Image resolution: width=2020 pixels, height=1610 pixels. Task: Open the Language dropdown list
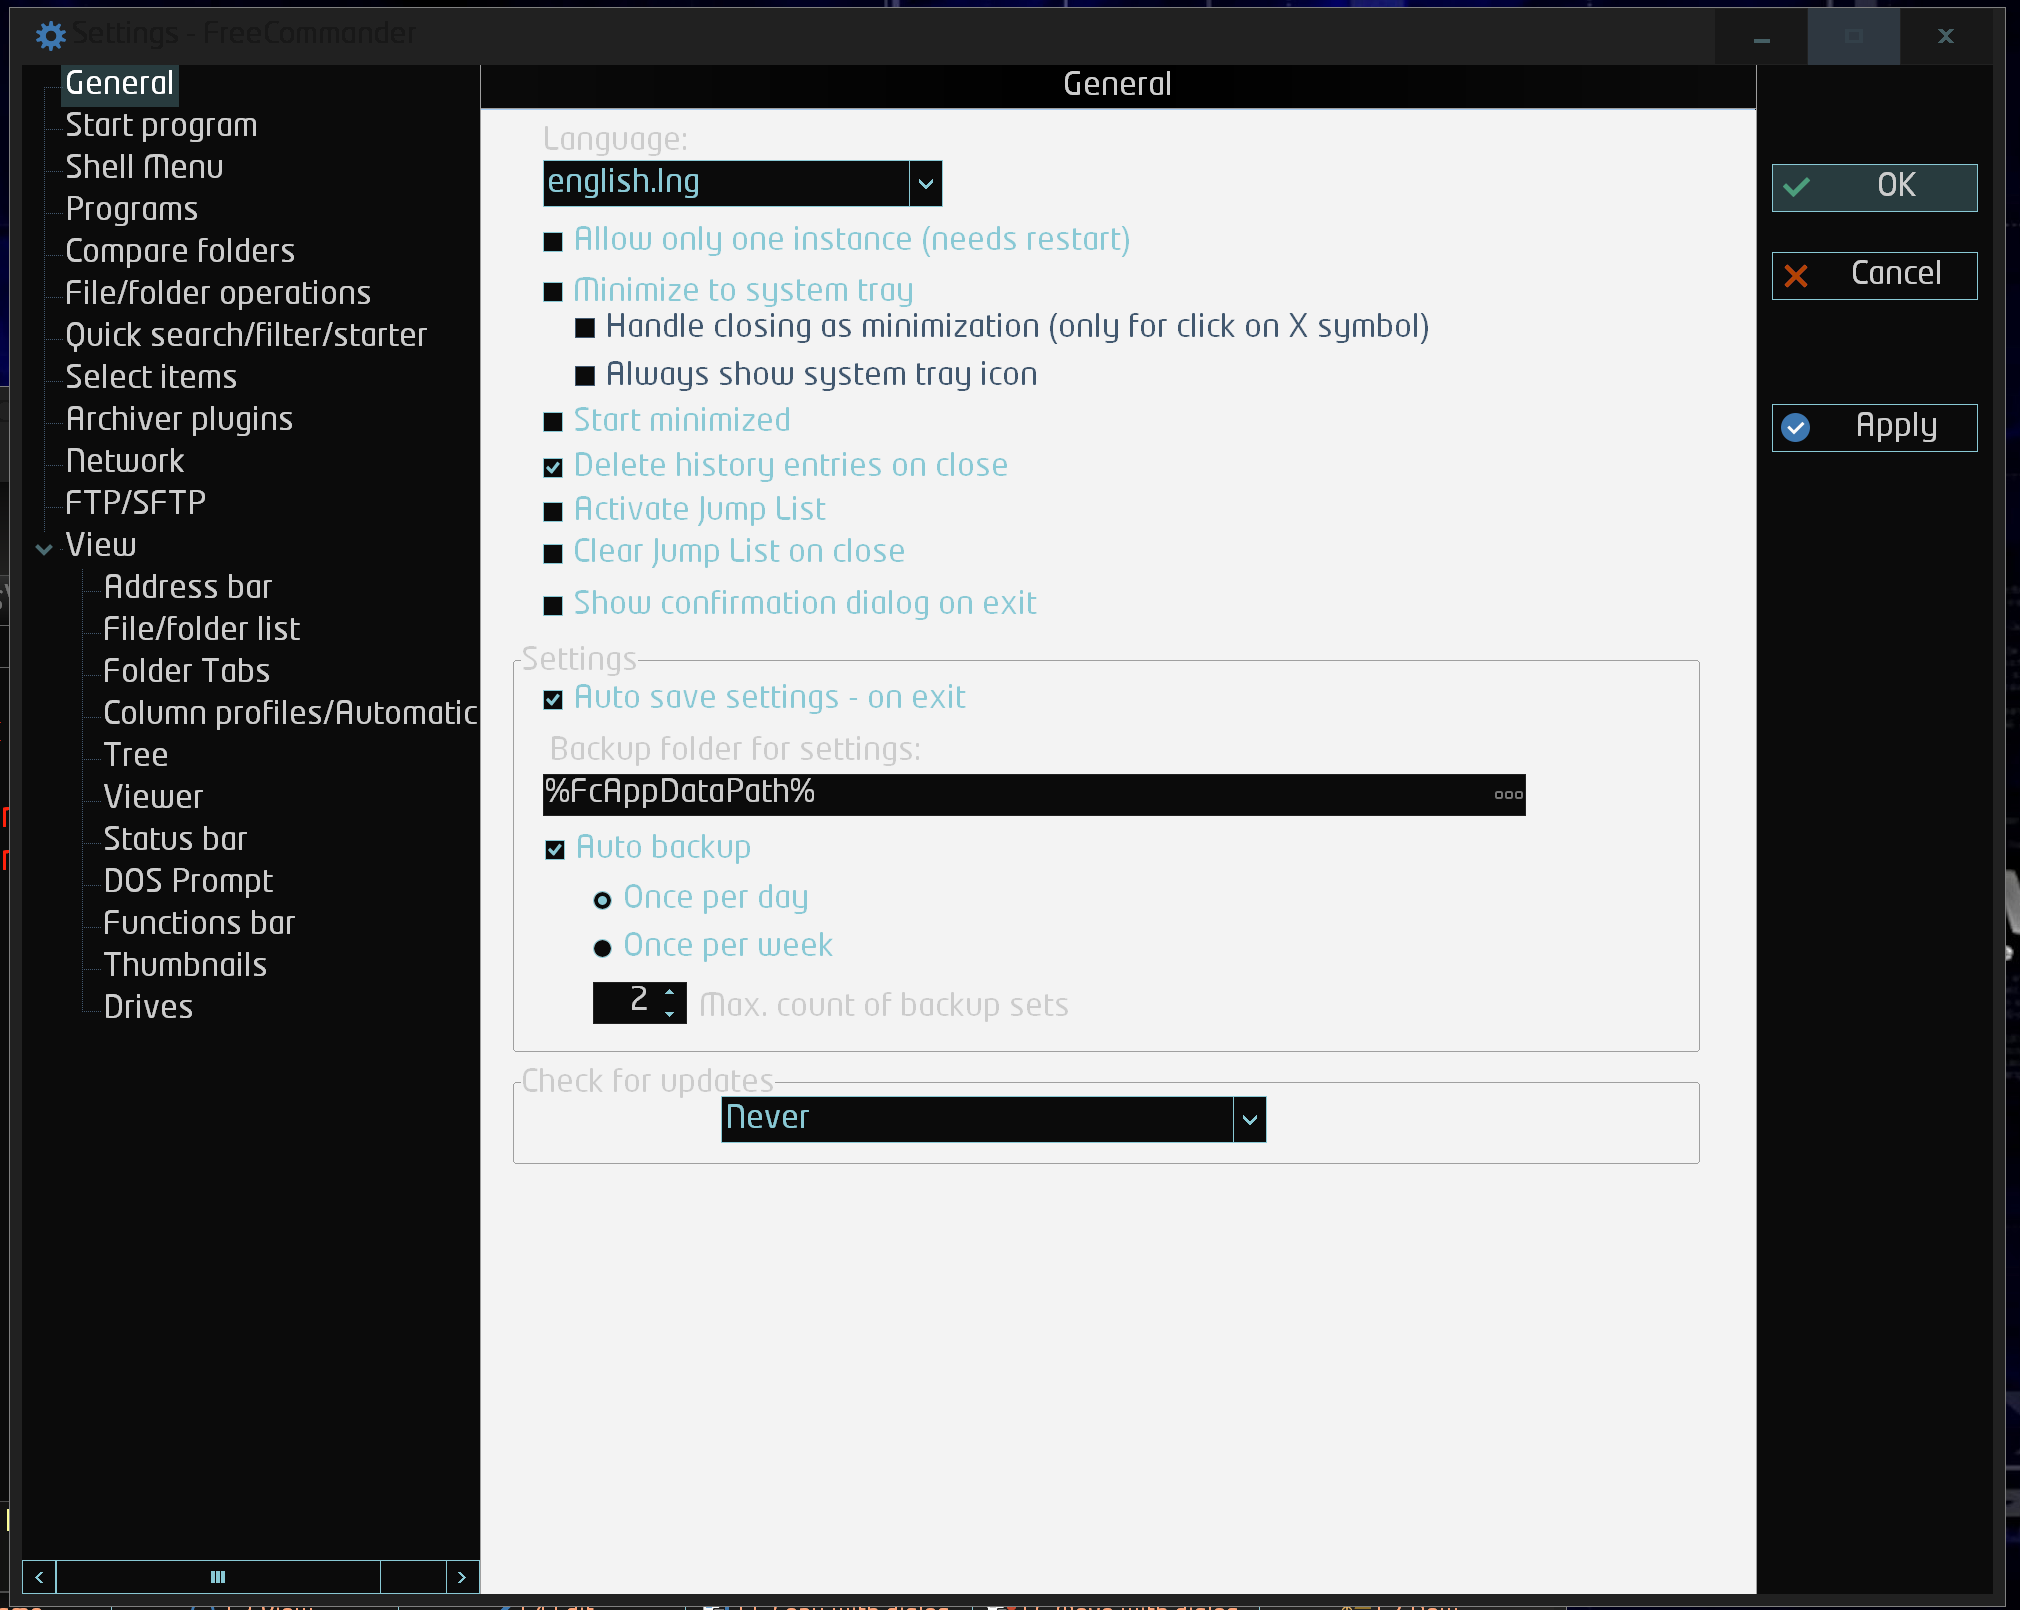click(x=926, y=184)
